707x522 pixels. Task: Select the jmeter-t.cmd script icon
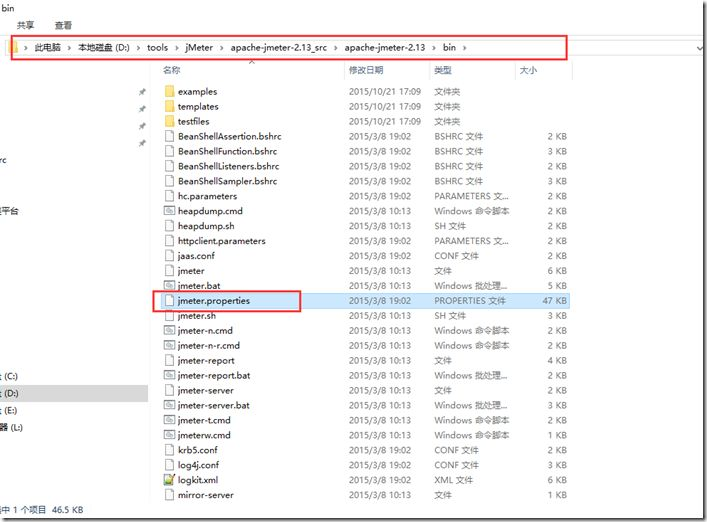pos(169,420)
